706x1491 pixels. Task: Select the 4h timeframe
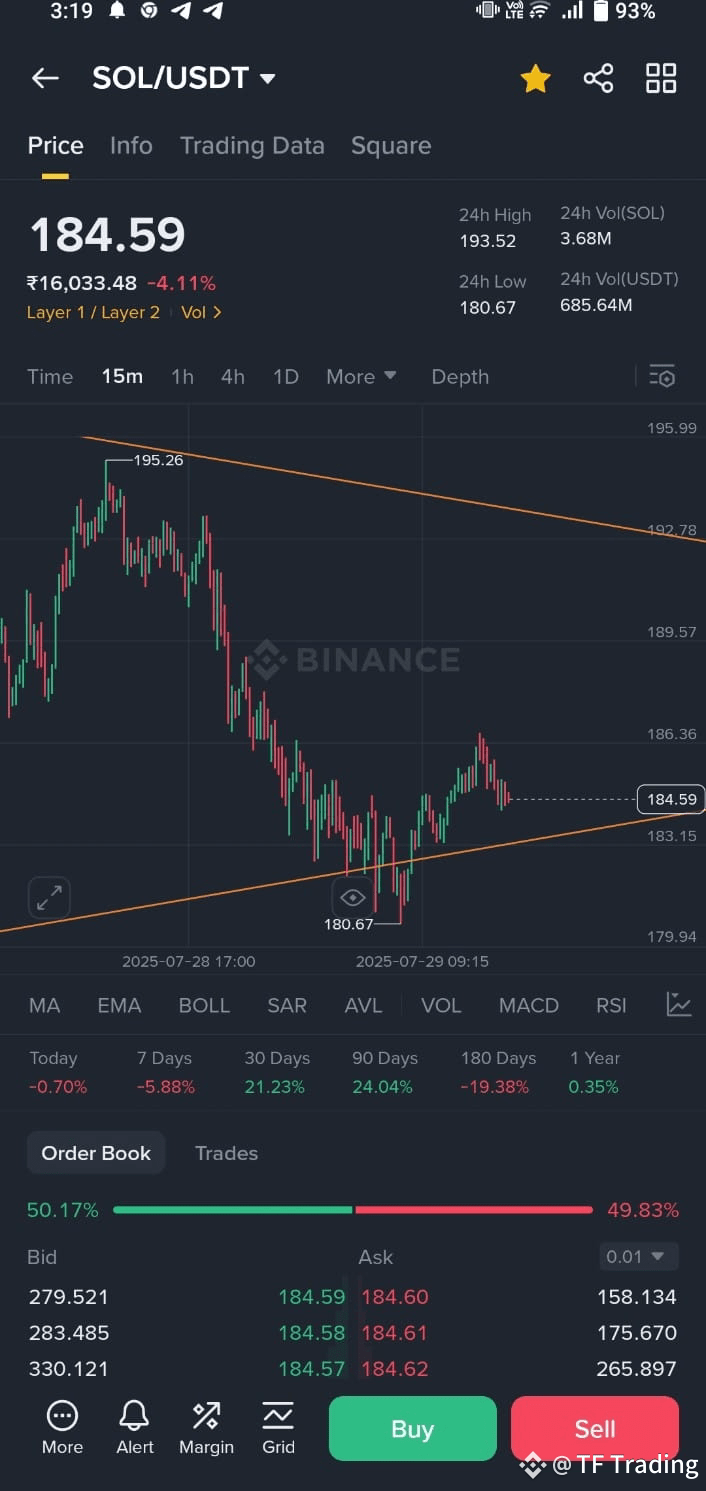point(233,376)
